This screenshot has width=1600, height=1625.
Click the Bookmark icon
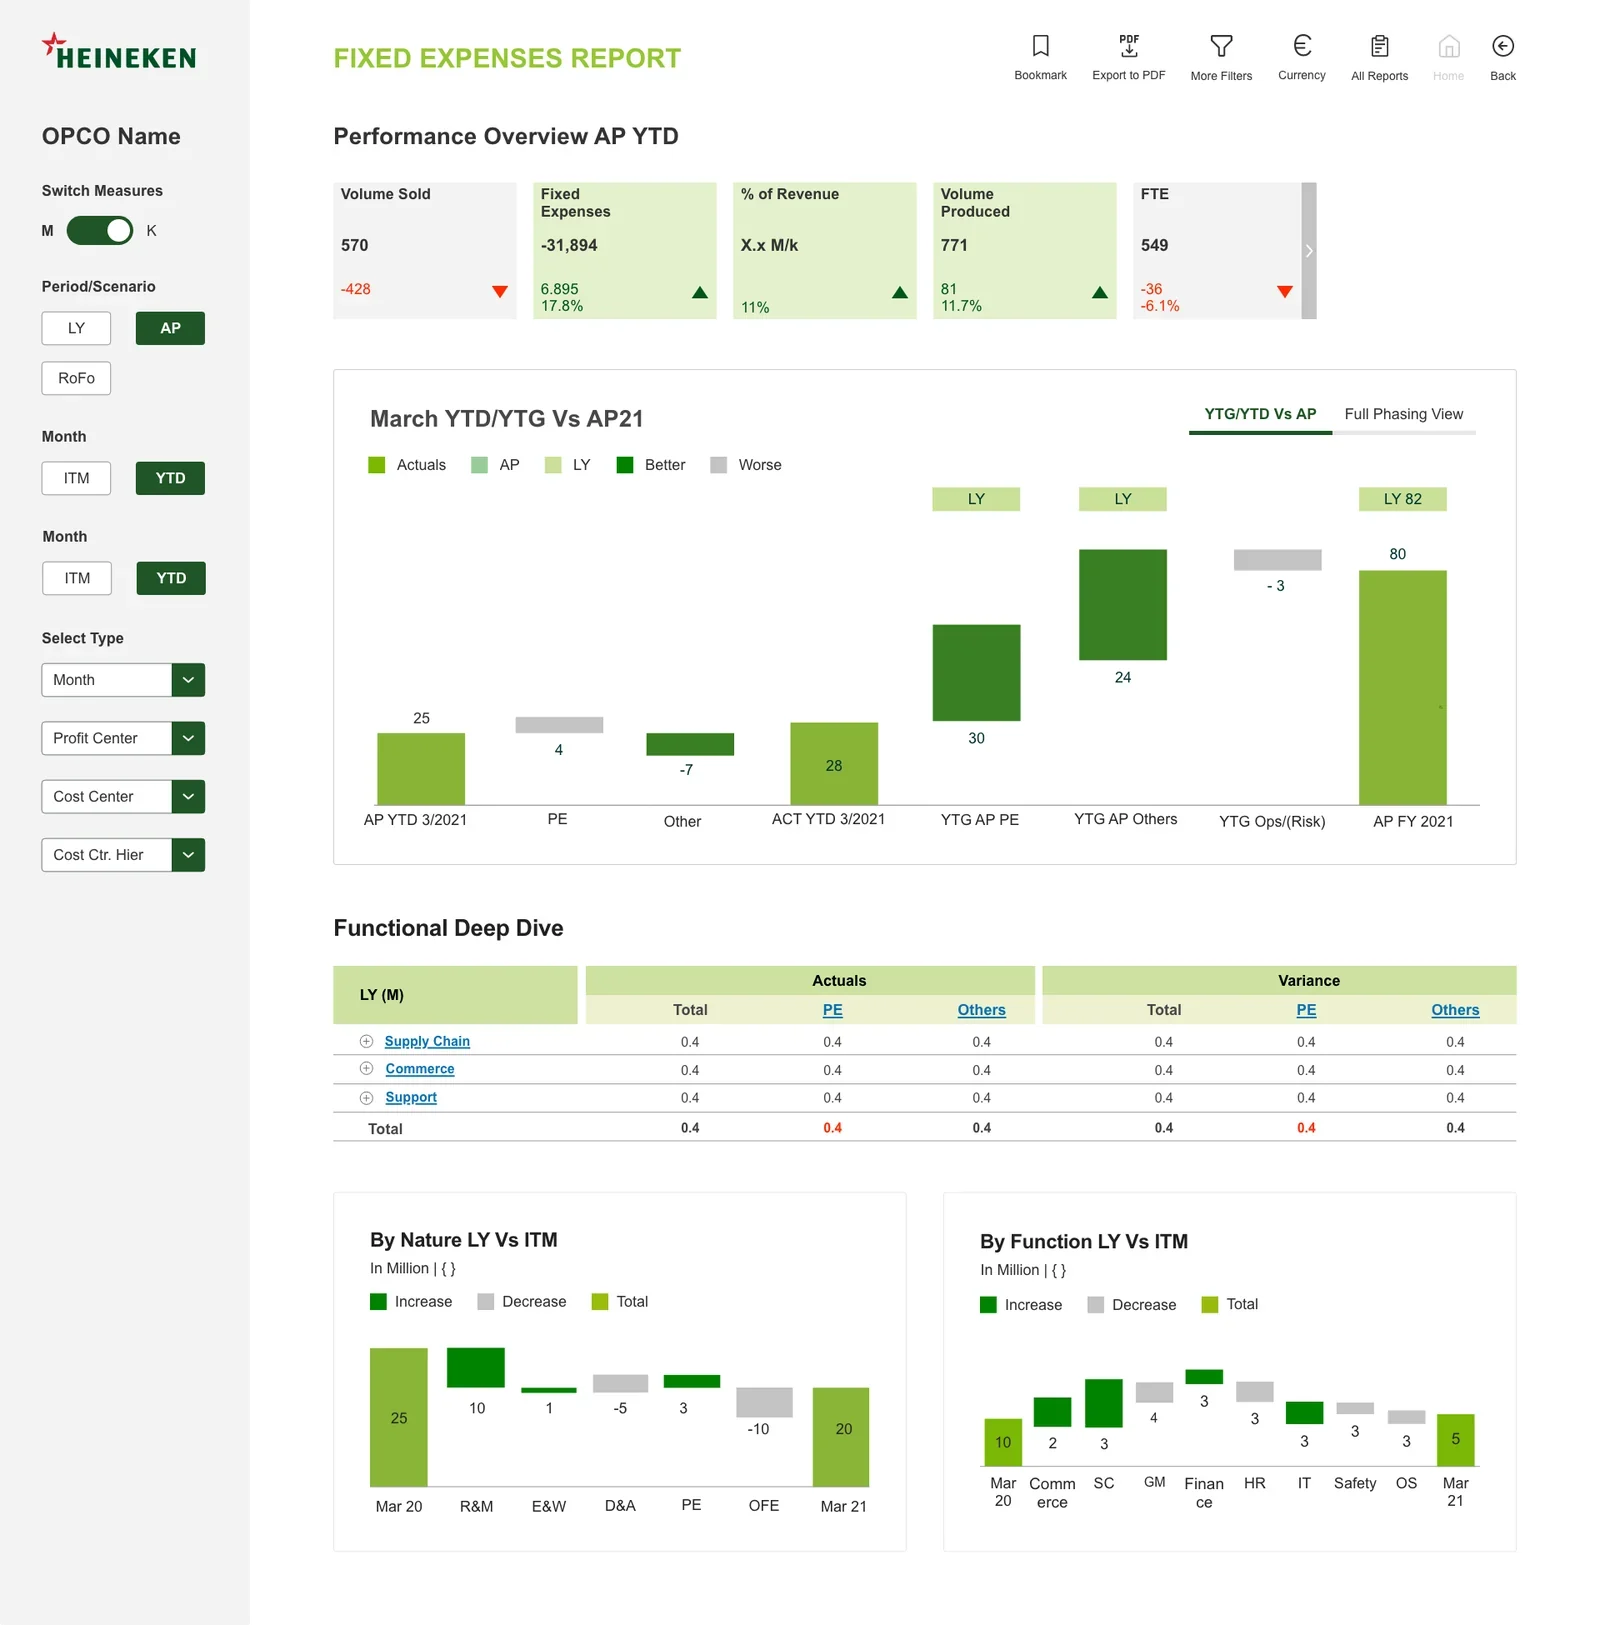(1040, 46)
